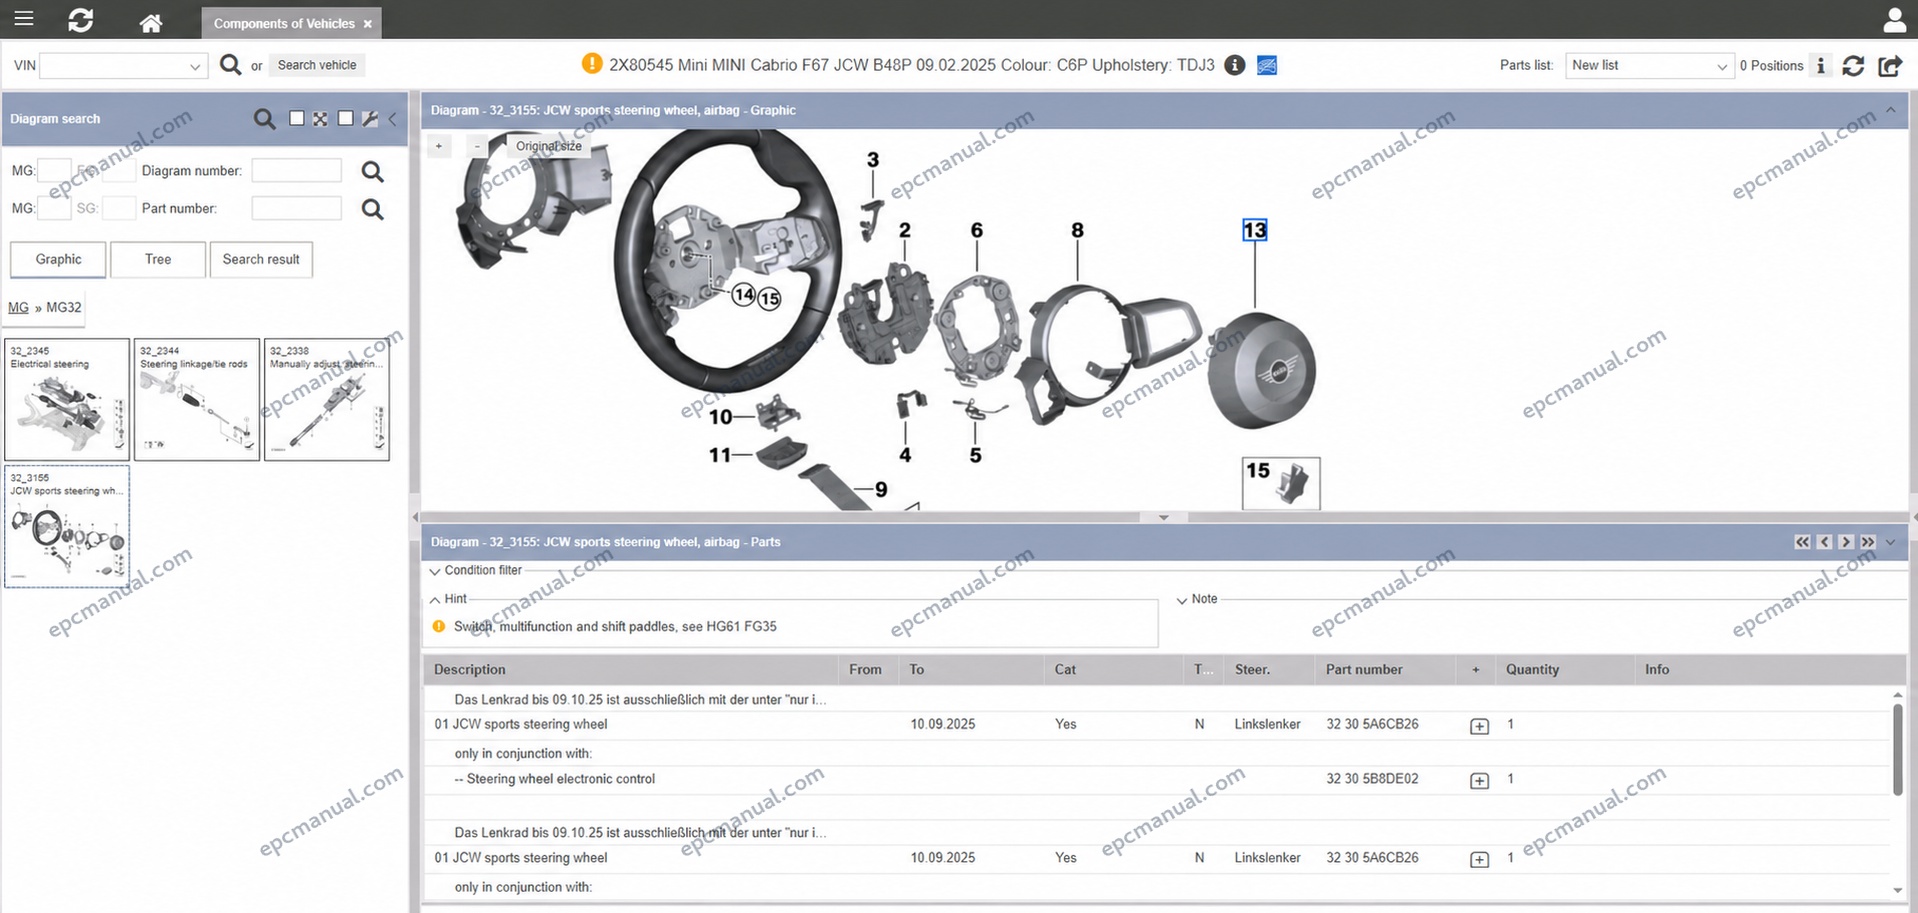Refresh the parts list
Image resolution: width=1918 pixels, height=913 pixels.
[x=1853, y=66]
